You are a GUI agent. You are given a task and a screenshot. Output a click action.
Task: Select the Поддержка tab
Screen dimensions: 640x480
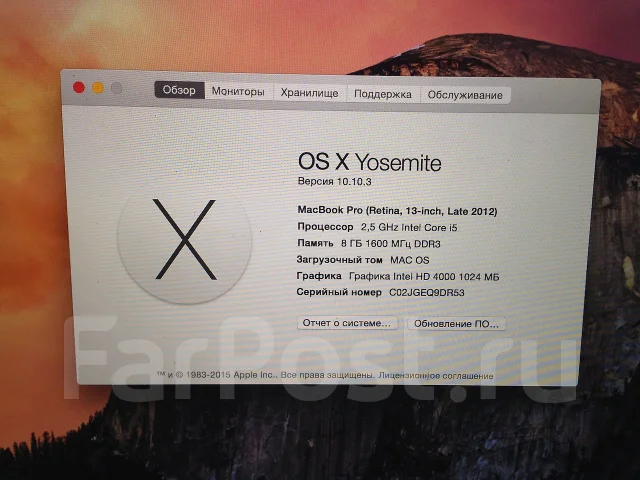(382, 94)
